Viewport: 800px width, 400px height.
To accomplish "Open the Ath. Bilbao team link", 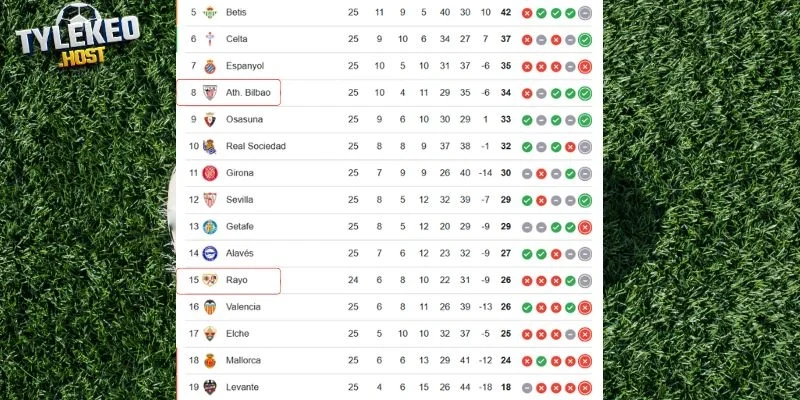I will (246, 93).
